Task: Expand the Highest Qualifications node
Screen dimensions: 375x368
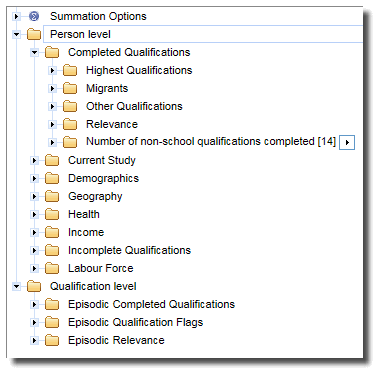Action: point(52,70)
